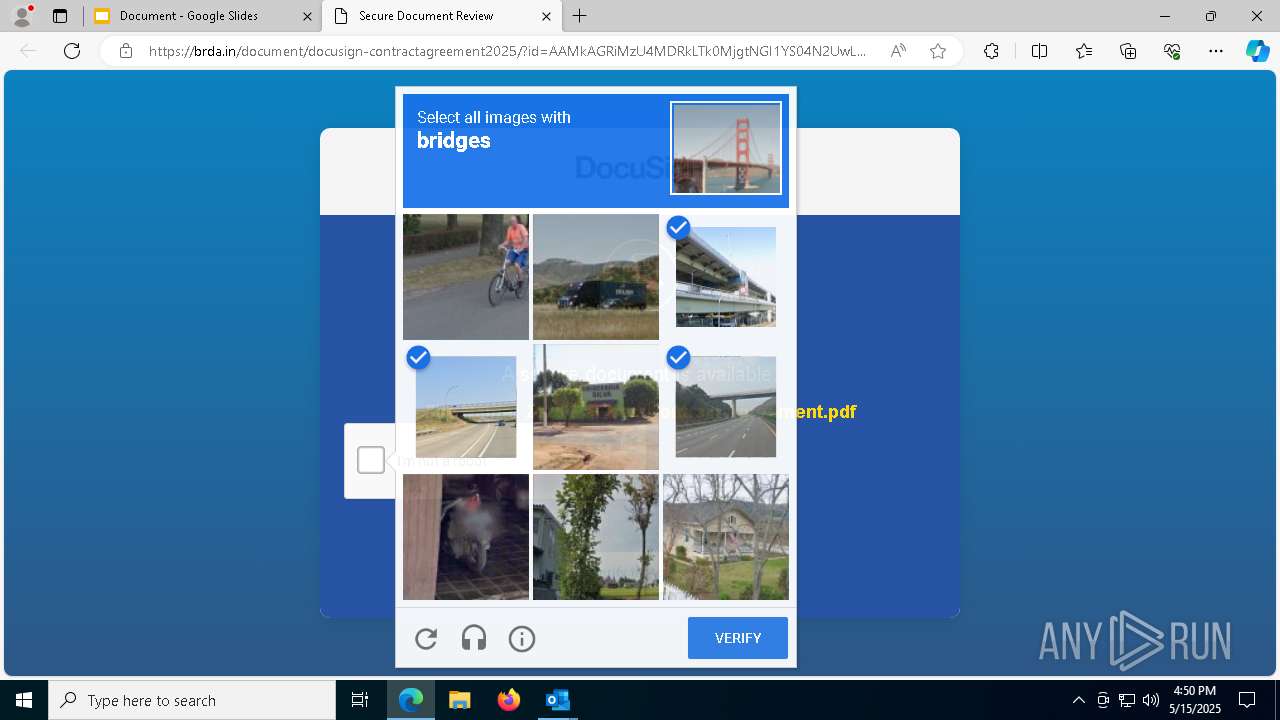Open the Windows Start menu
The image size is (1280, 720).
click(24, 700)
